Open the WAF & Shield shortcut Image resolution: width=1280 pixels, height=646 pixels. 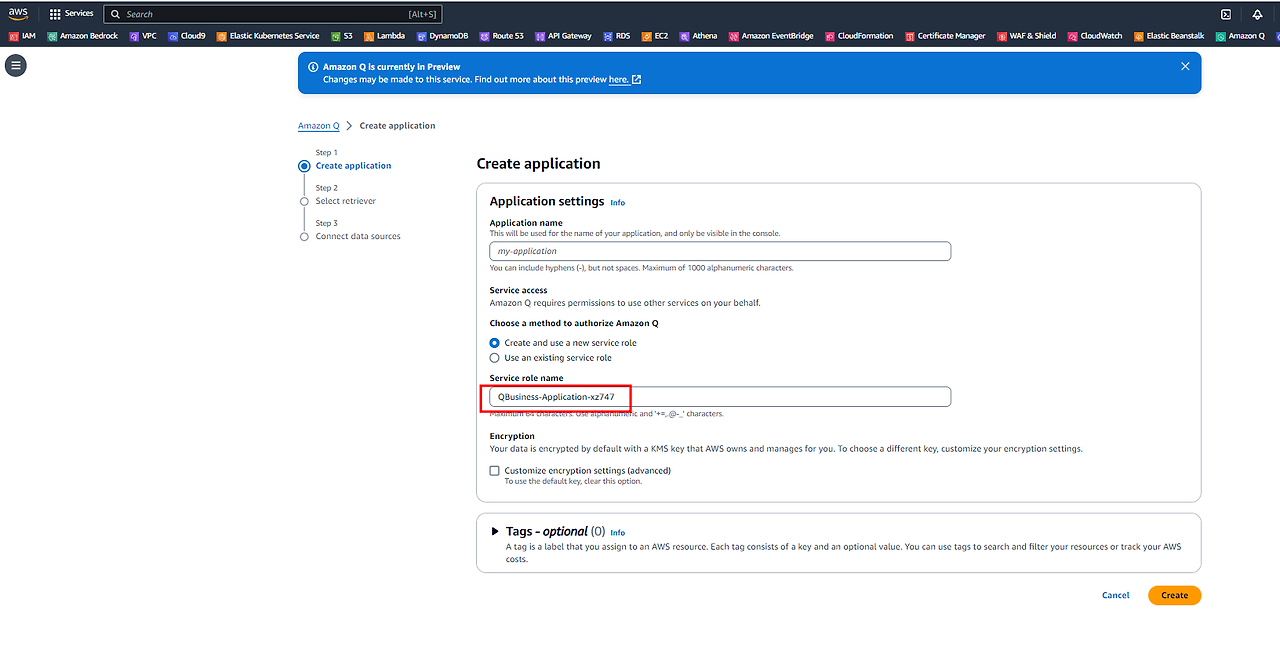tap(1026, 36)
